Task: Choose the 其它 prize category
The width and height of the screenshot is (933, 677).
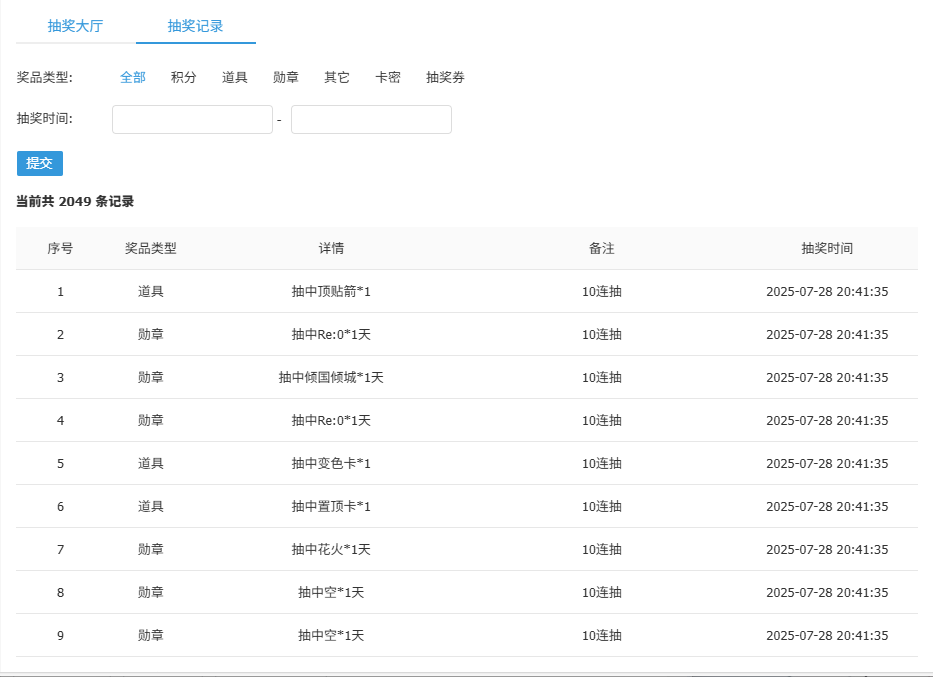Action: coord(336,77)
